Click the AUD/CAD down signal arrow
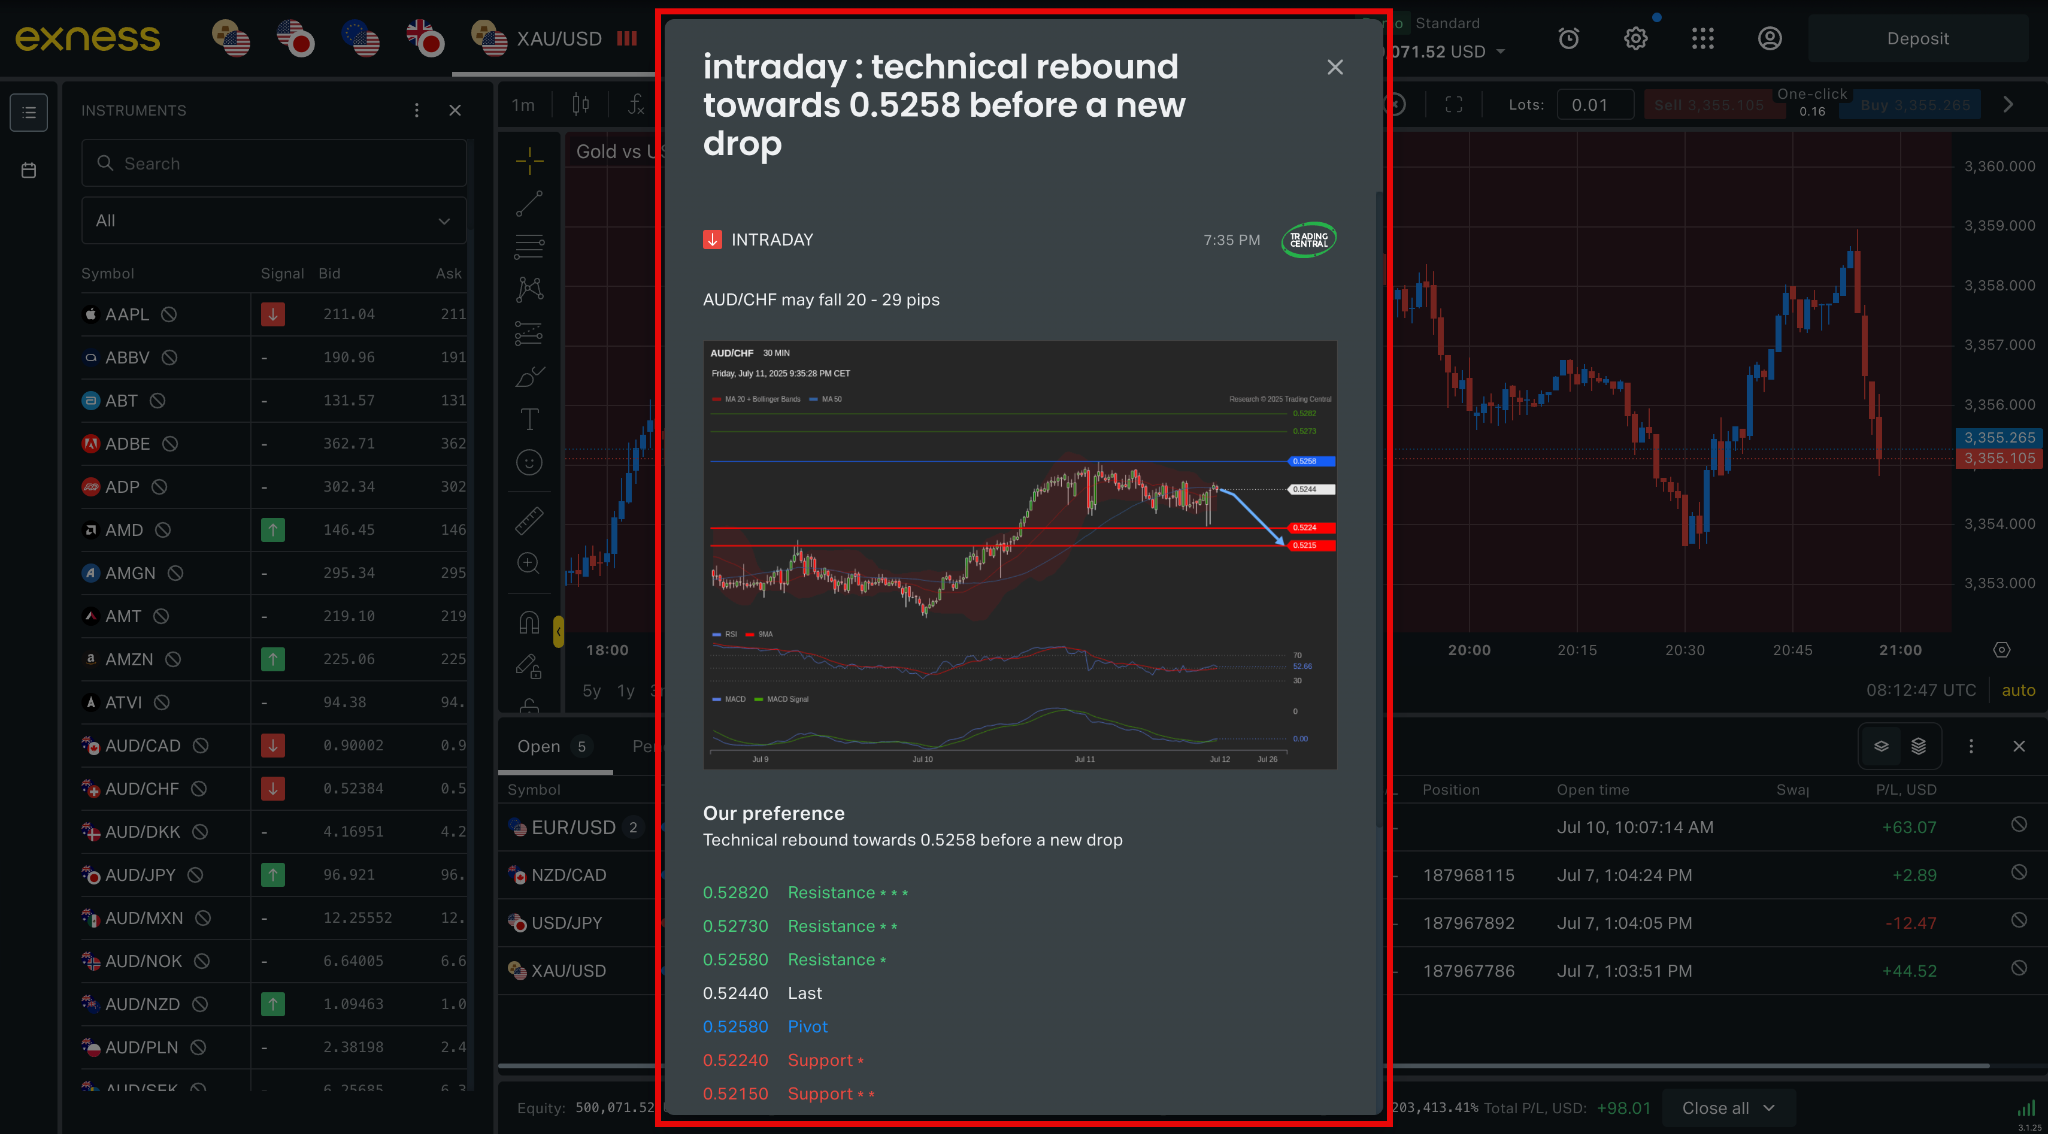Viewport: 2048px width, 1134px height. click(x=273, y=745)
